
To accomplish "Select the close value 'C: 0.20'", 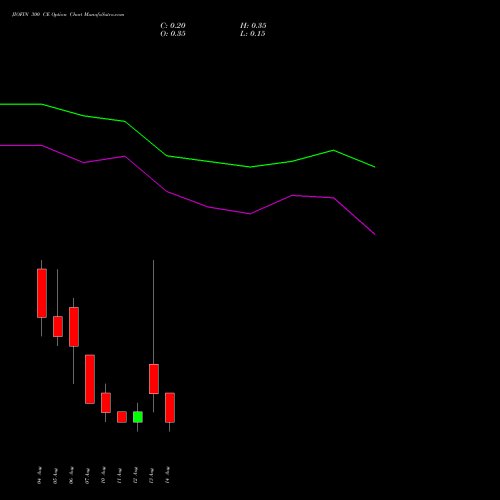I will coord(173,26).
